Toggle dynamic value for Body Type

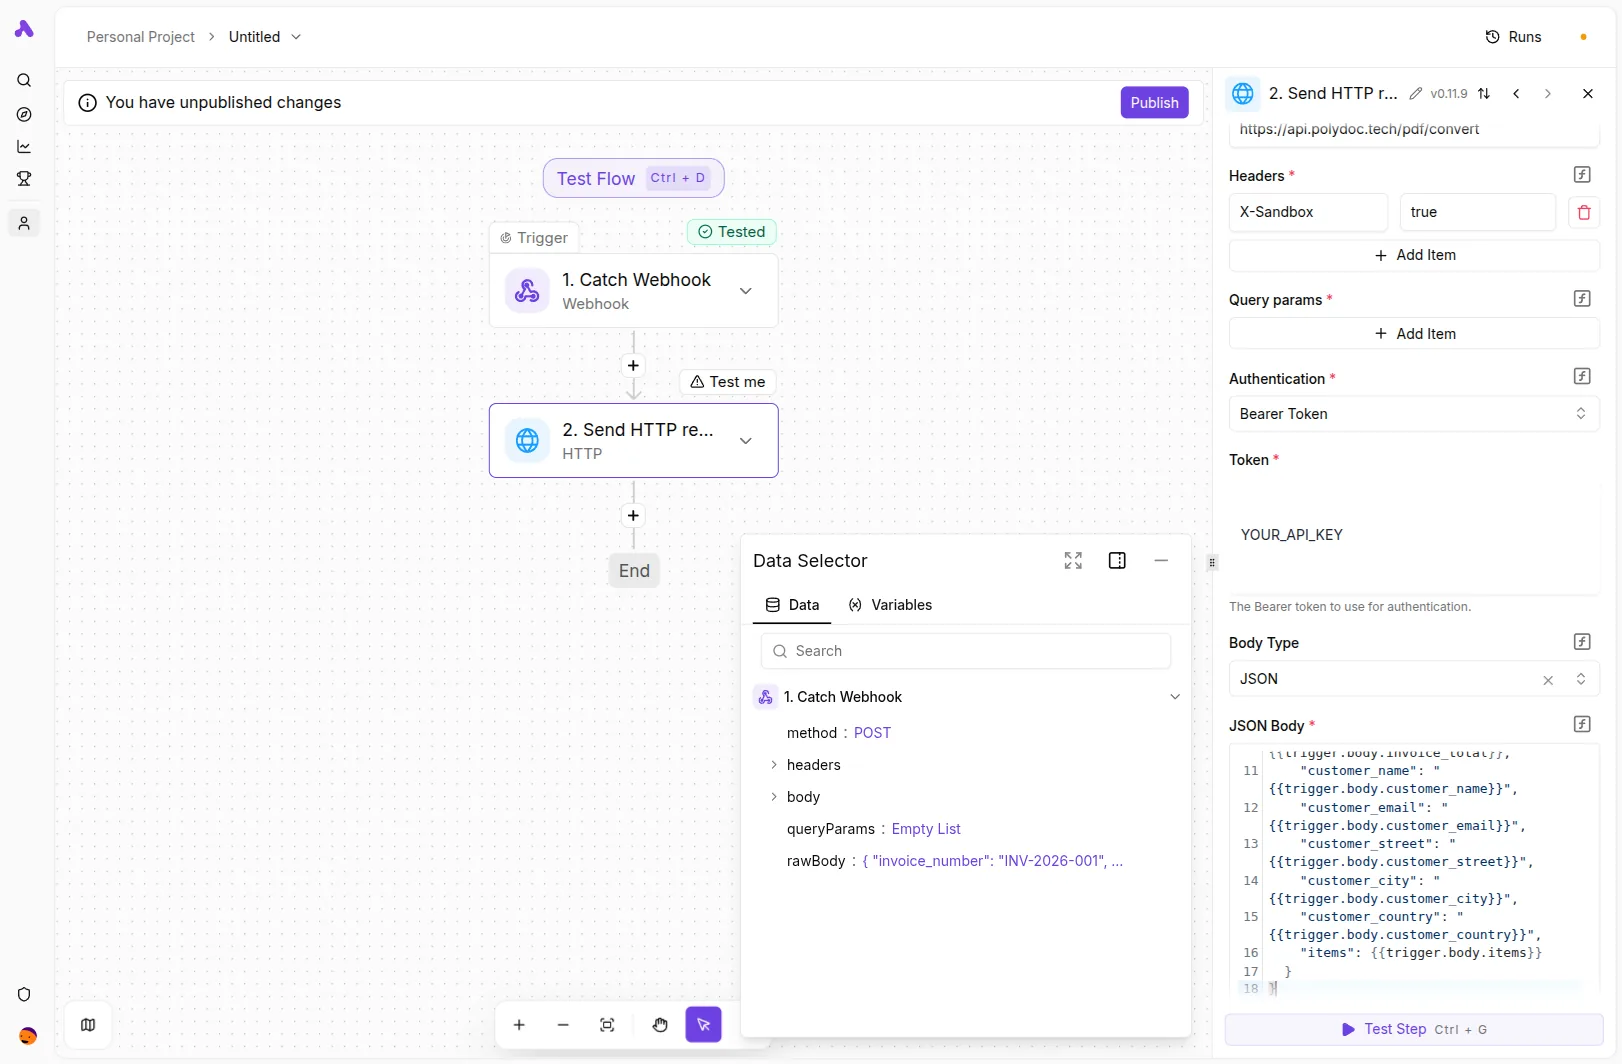tap(1582, 642)
